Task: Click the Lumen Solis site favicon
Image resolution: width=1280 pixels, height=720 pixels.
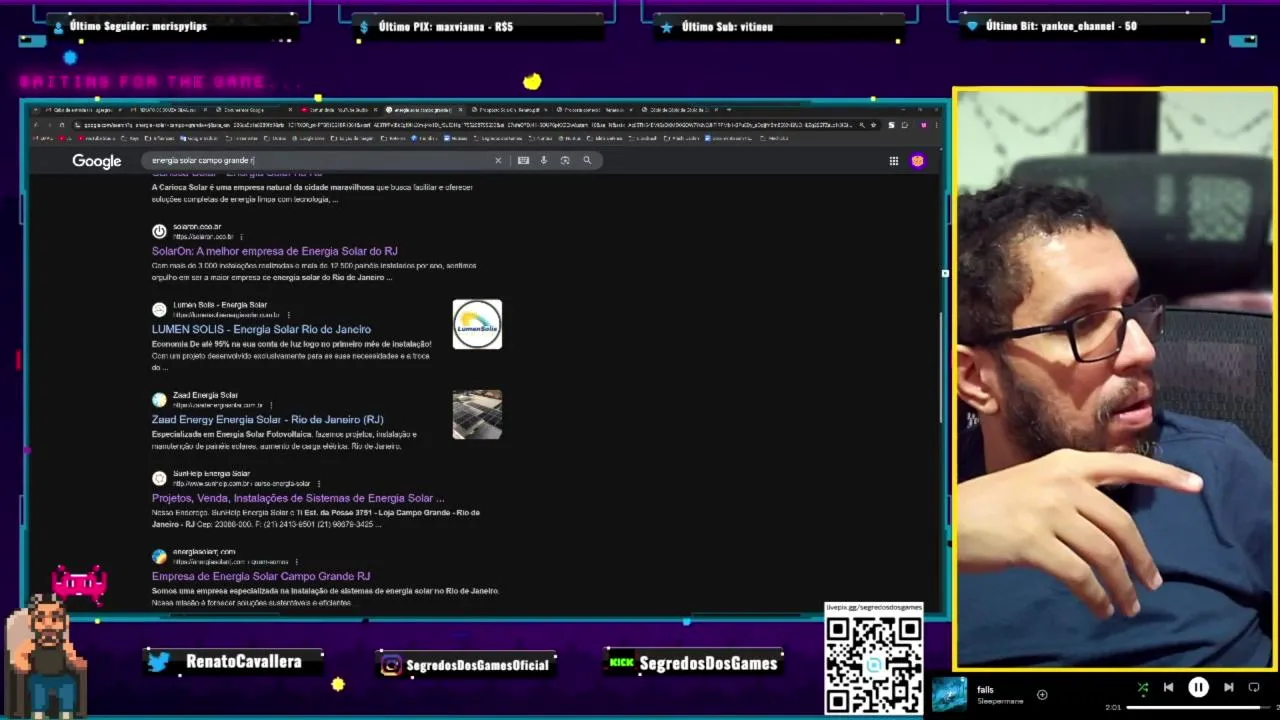Action: click(x=159, y=310)
